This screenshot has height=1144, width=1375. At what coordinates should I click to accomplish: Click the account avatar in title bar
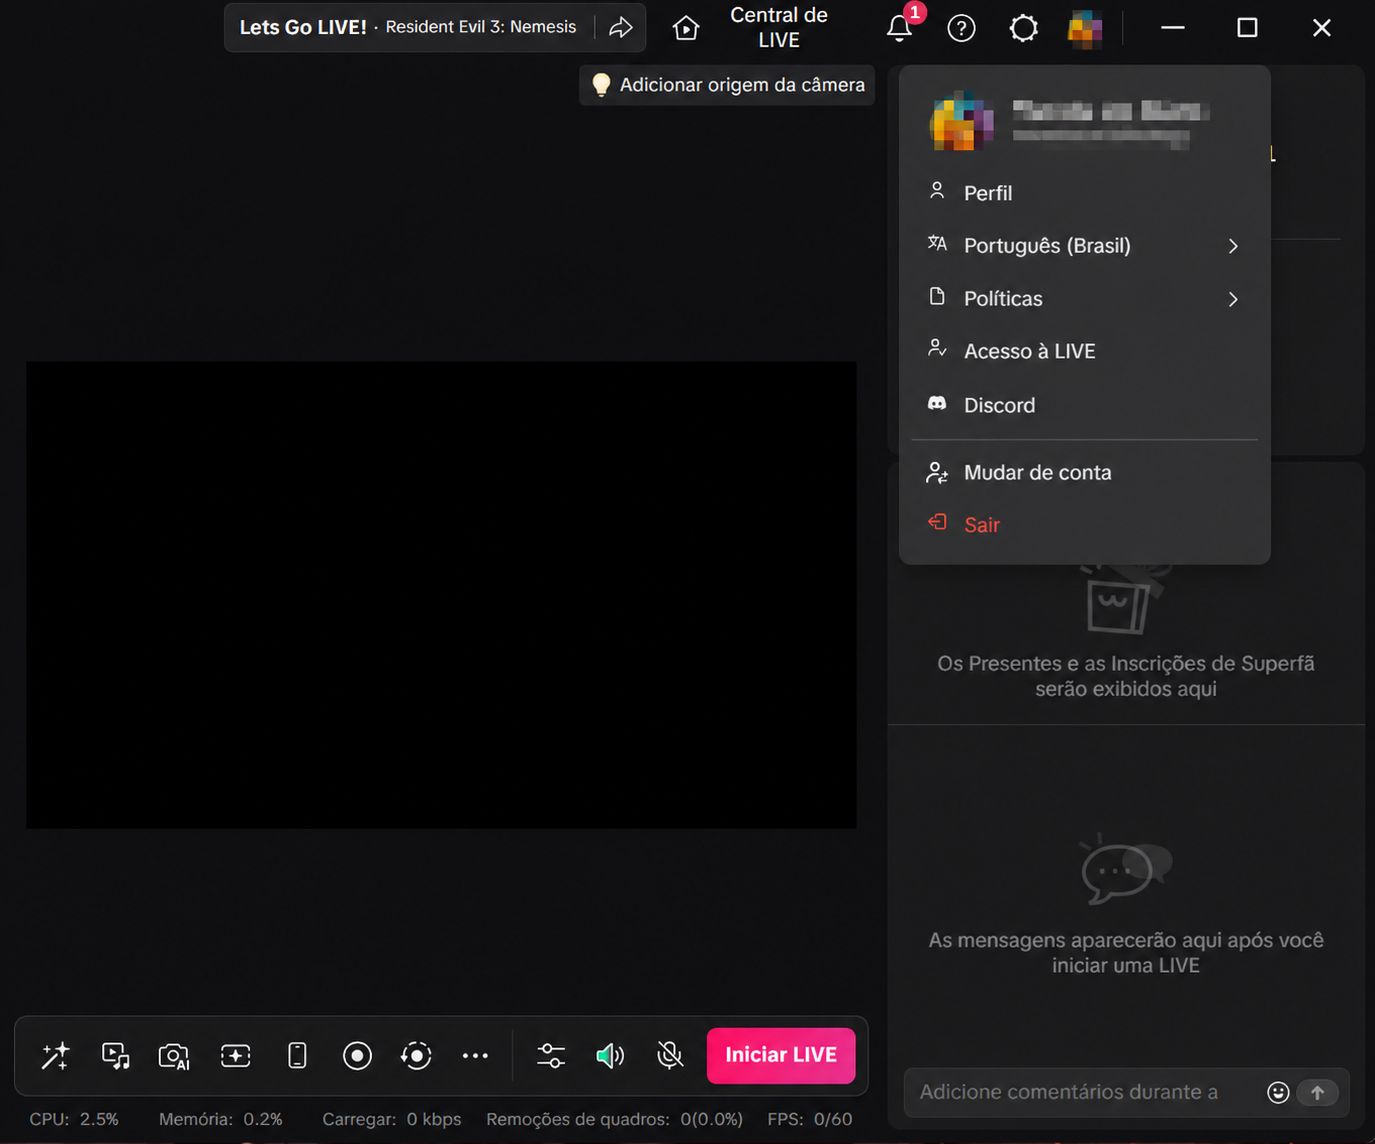[x=1085, y=28]
